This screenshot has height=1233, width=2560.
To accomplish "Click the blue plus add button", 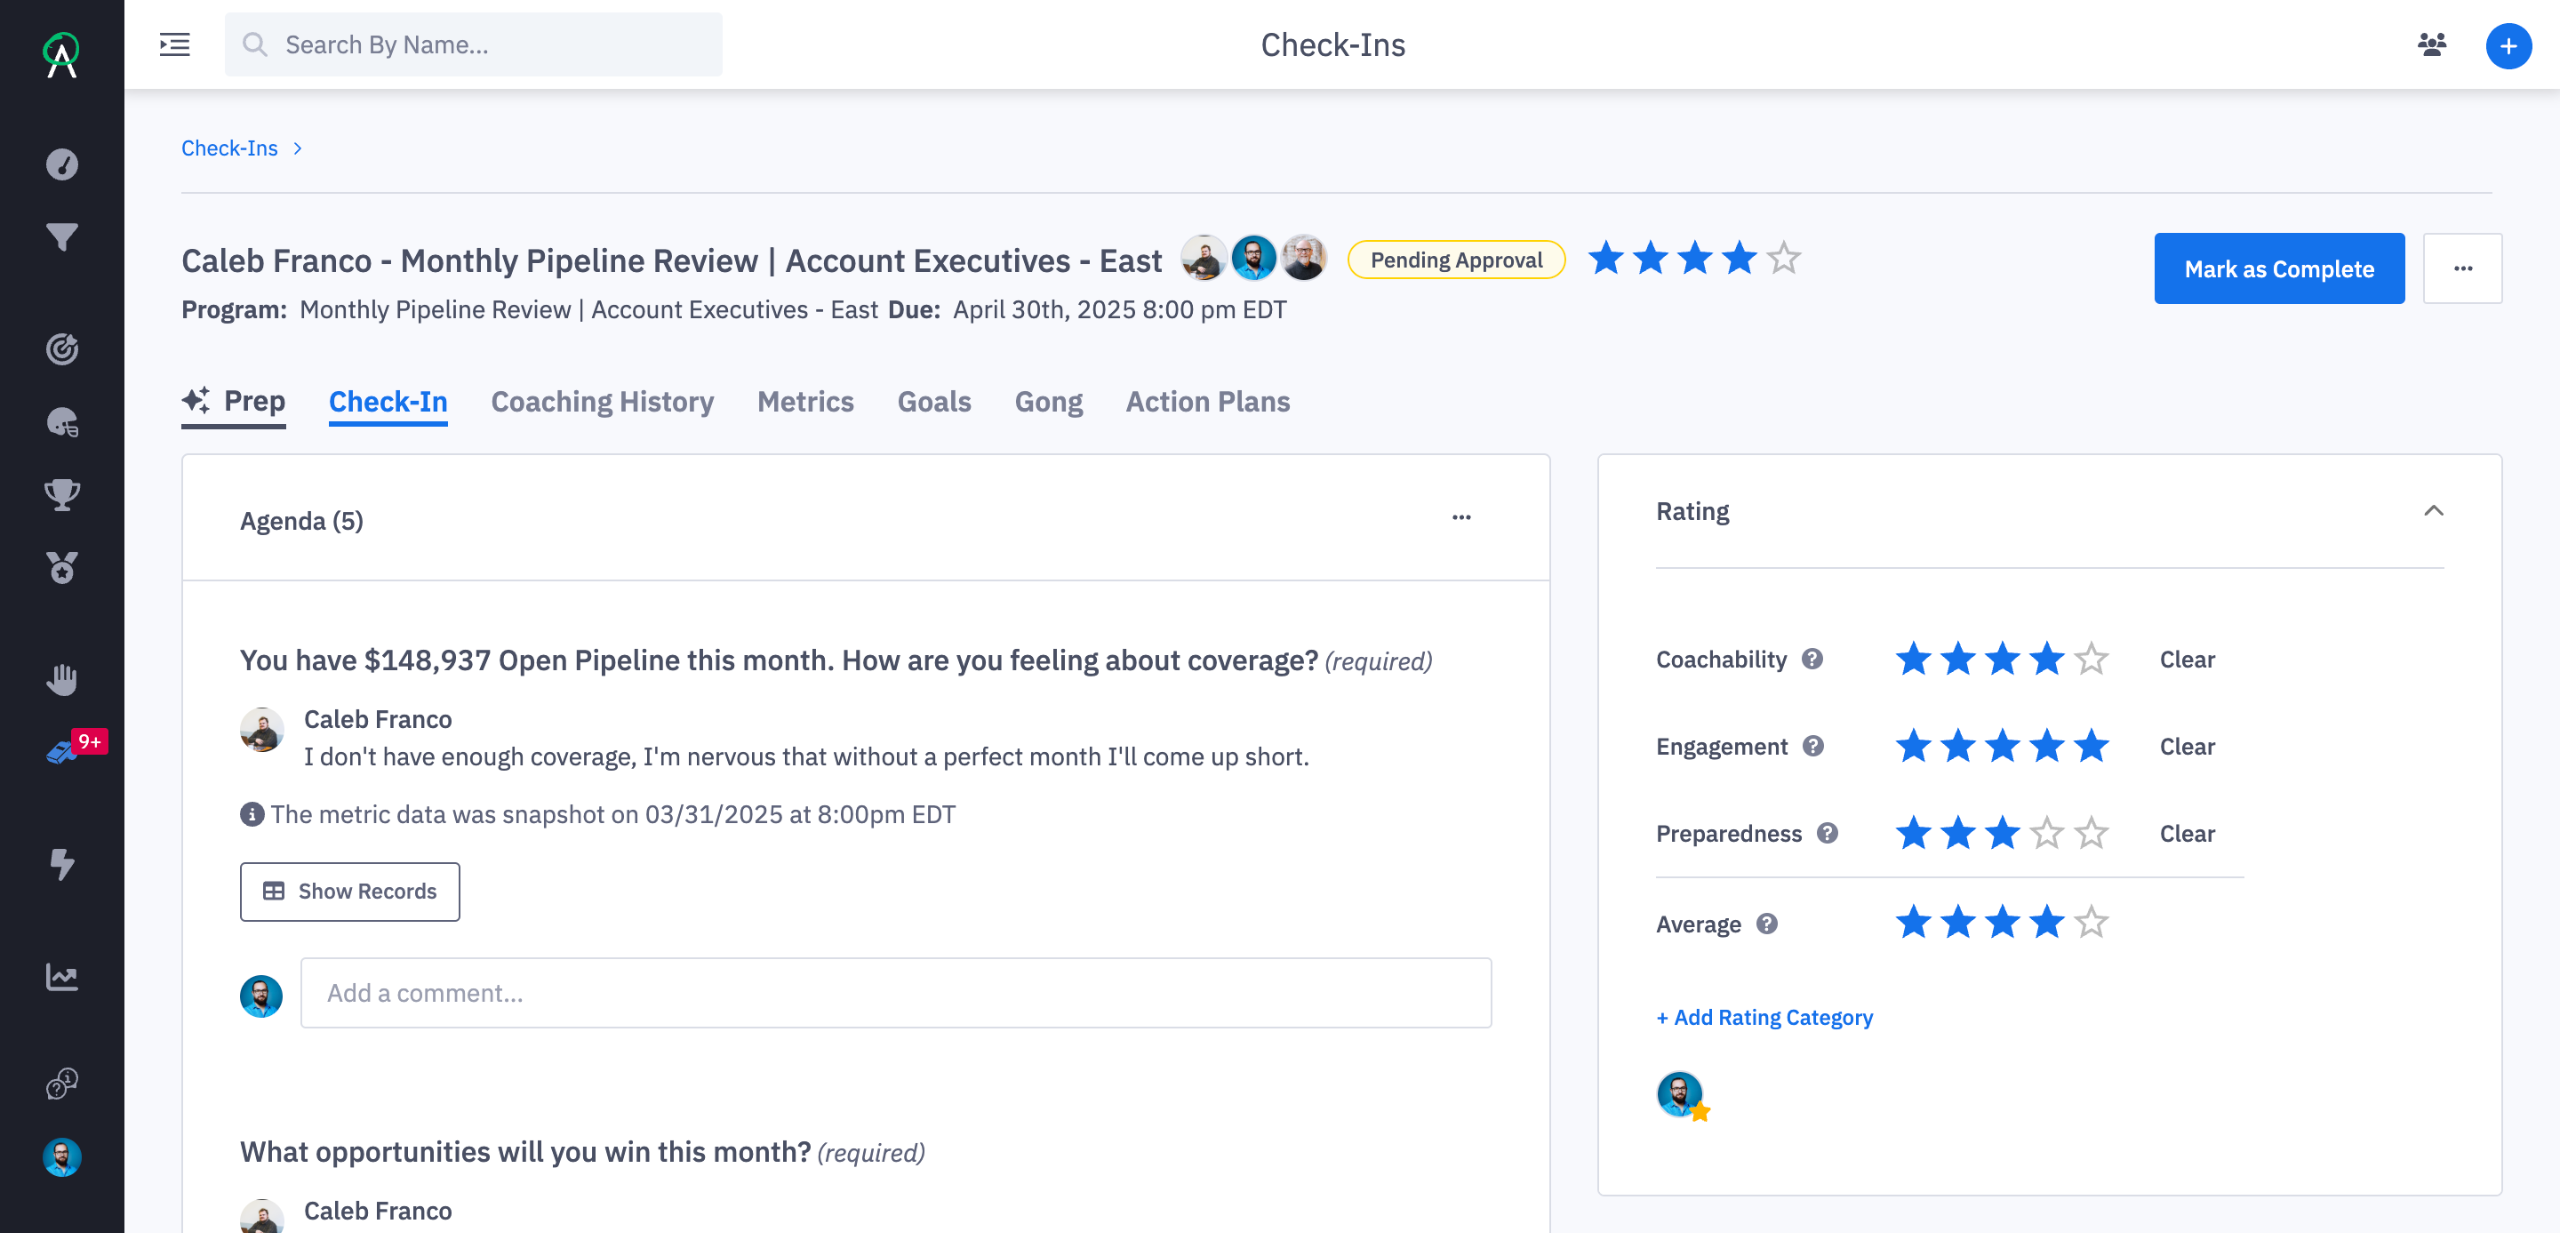I will 2508,46.
